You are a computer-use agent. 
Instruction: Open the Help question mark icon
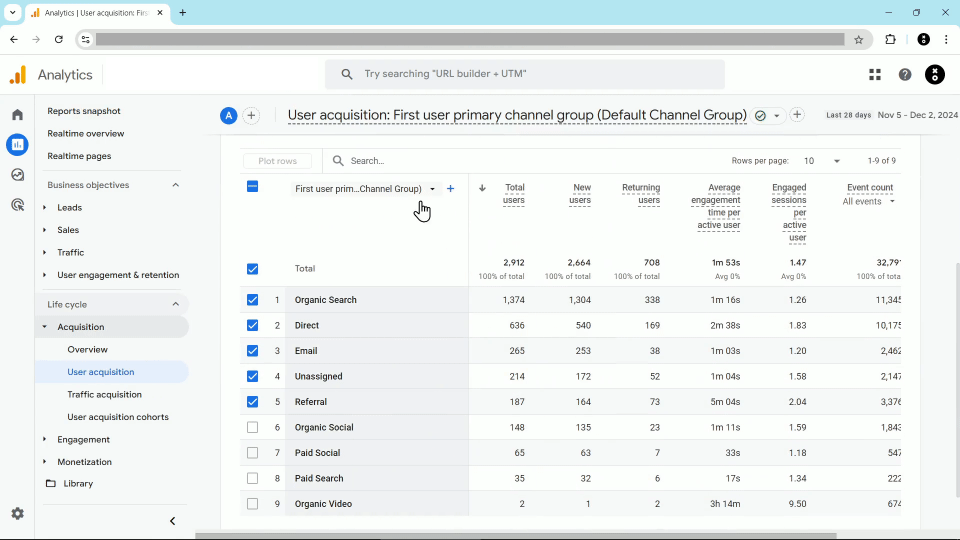click(905, 75)
